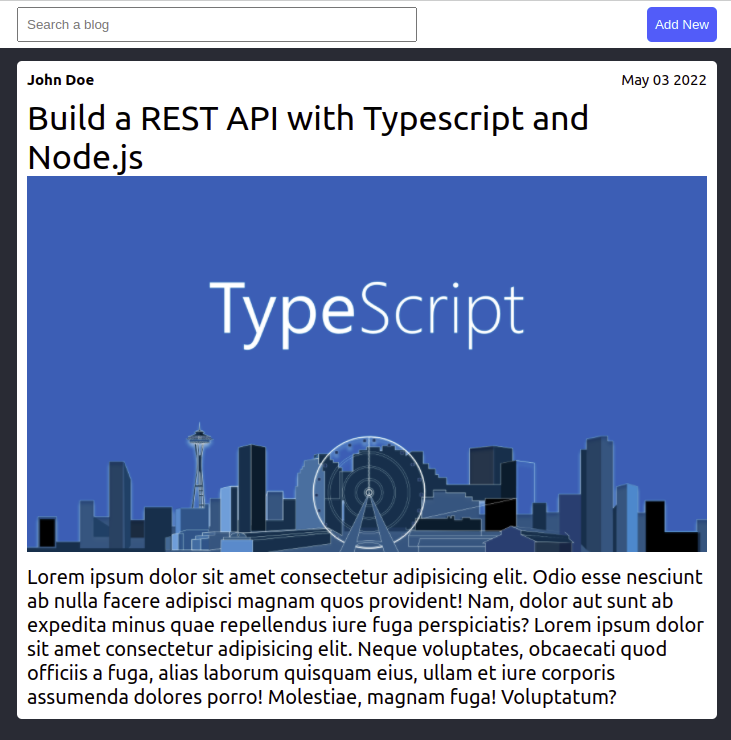
Task: Click the date May 03 2022
Action: tap(664, 80)
